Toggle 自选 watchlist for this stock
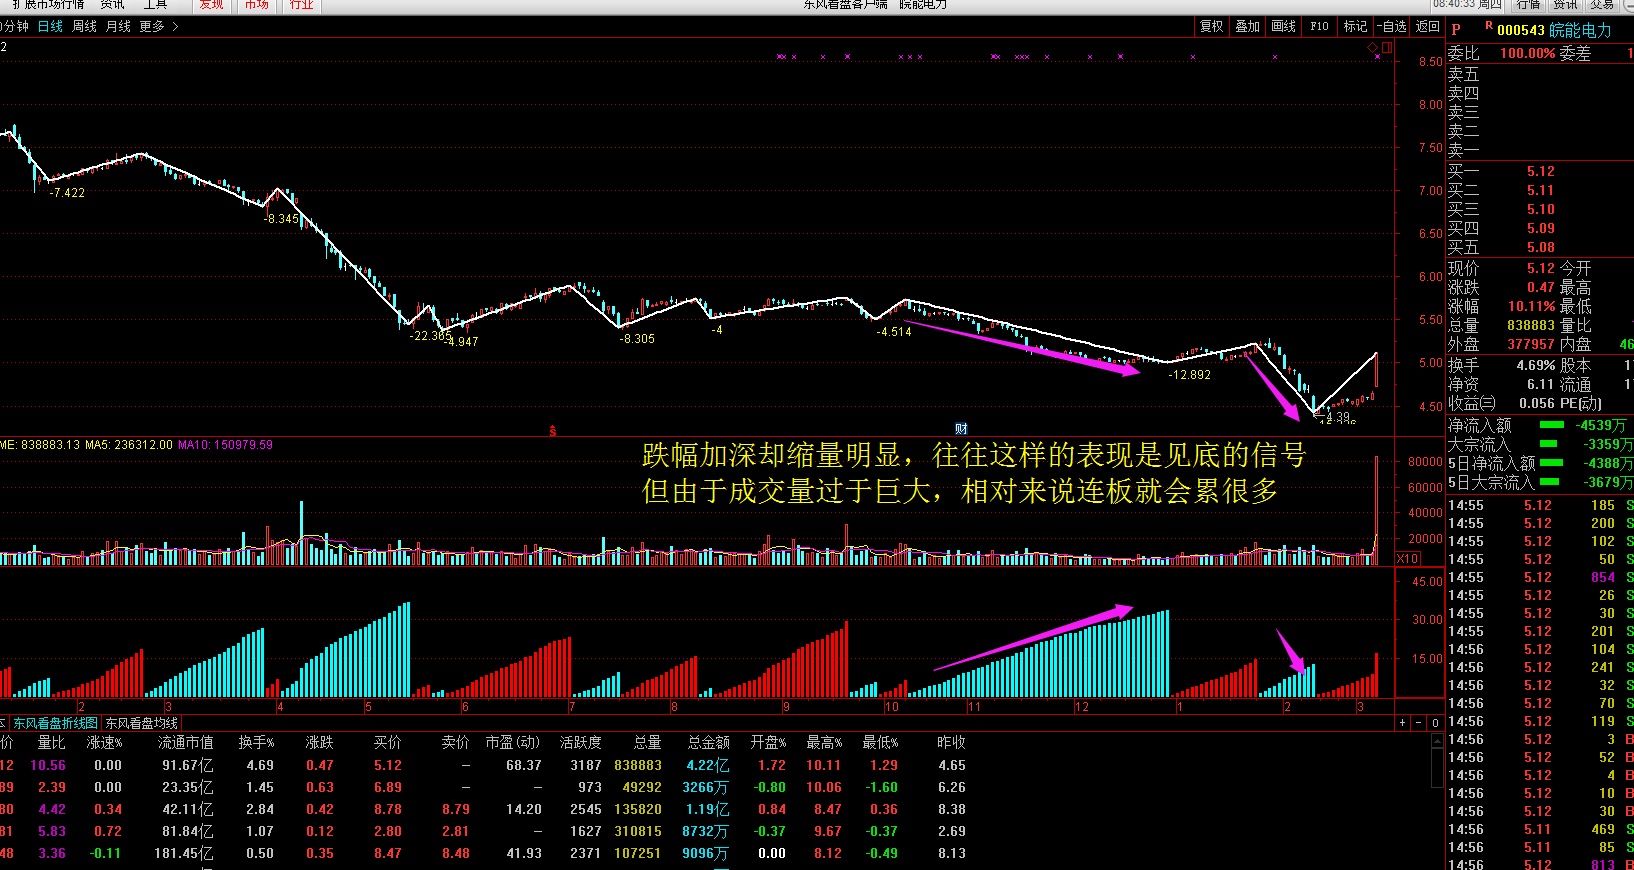Viewport: 1634px width, 870px height. pyautogui.click(x=1391, y=26)
